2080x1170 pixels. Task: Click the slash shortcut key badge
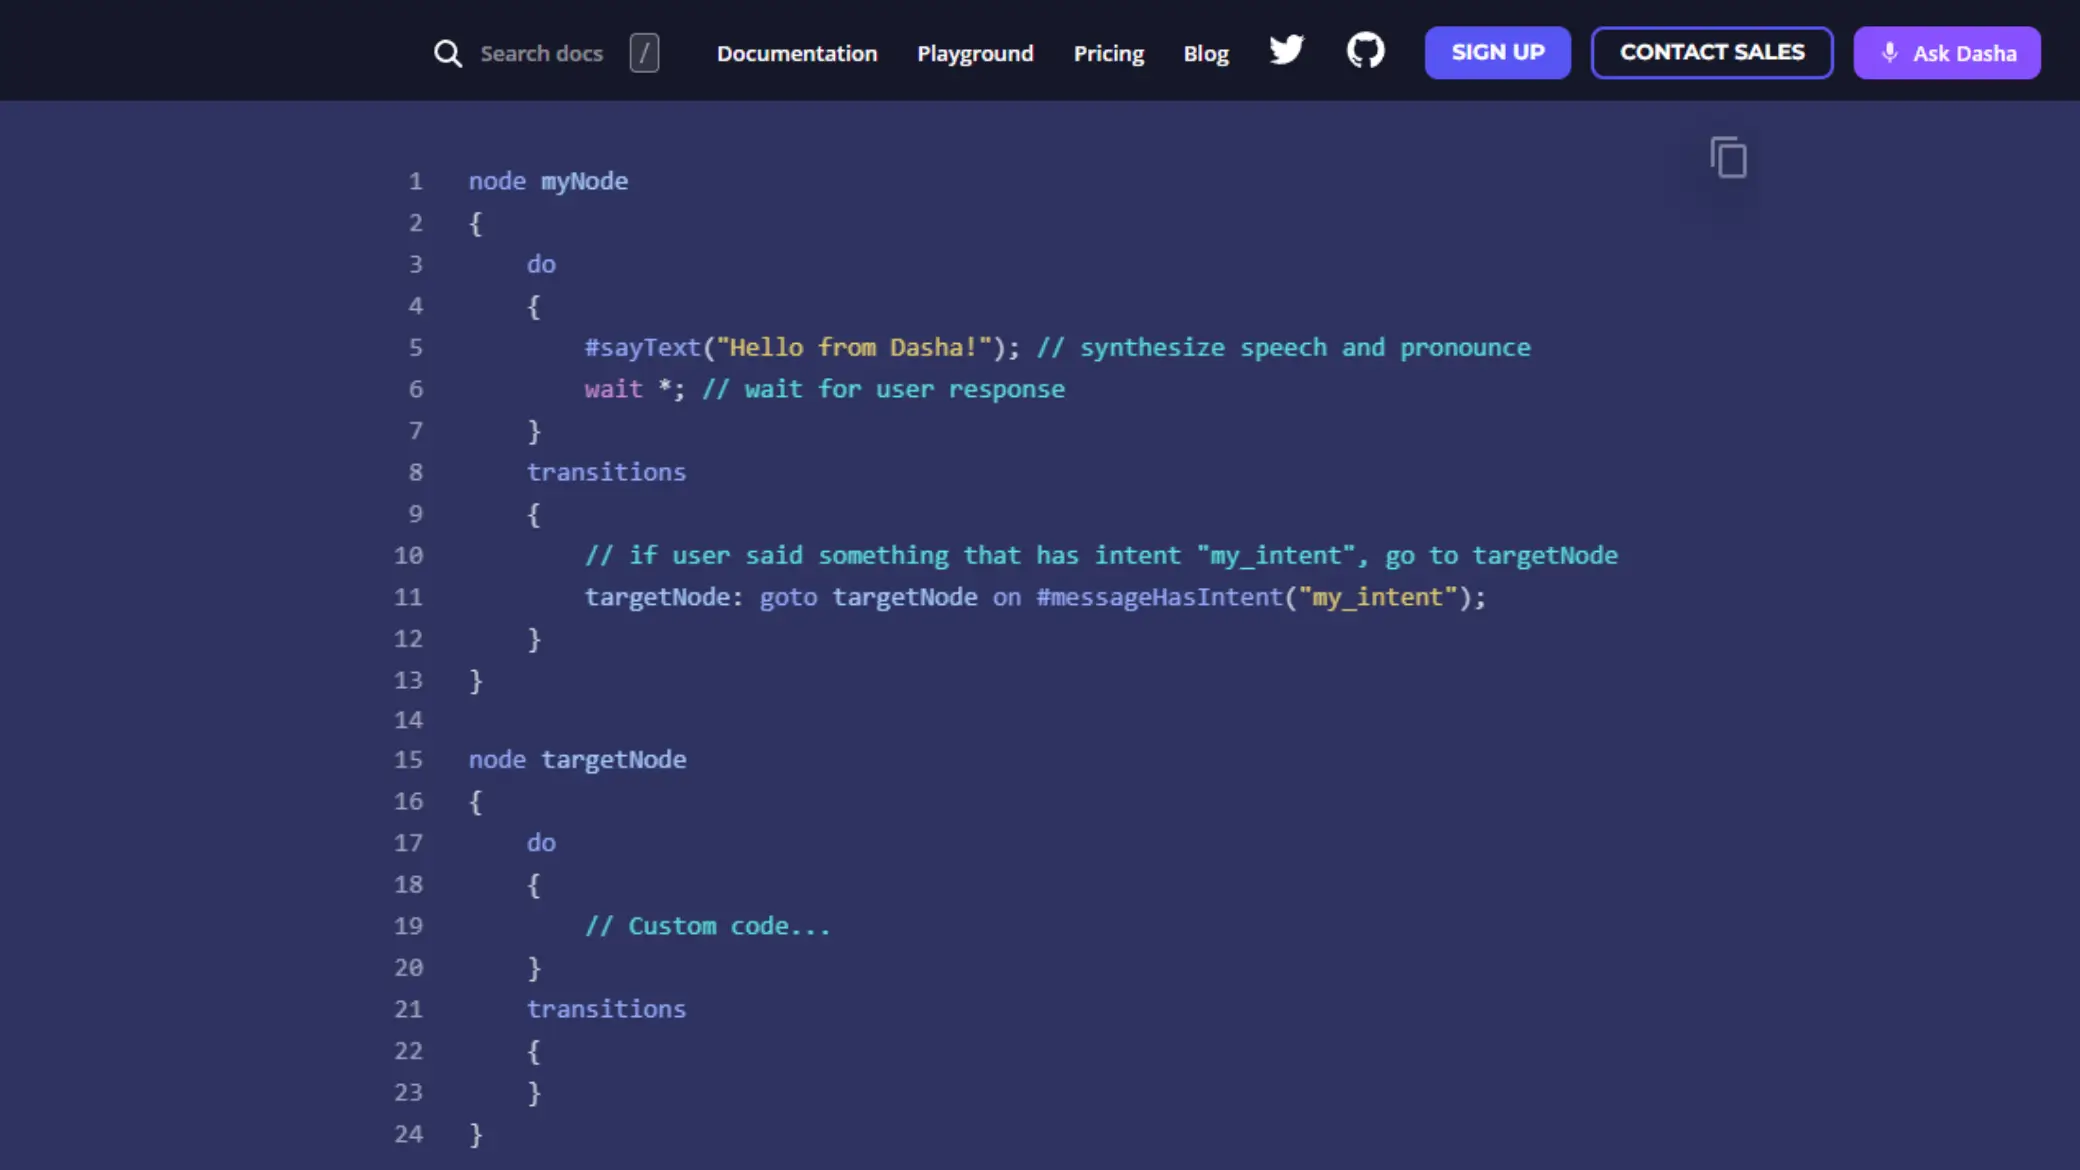click(x=644, y=53)
